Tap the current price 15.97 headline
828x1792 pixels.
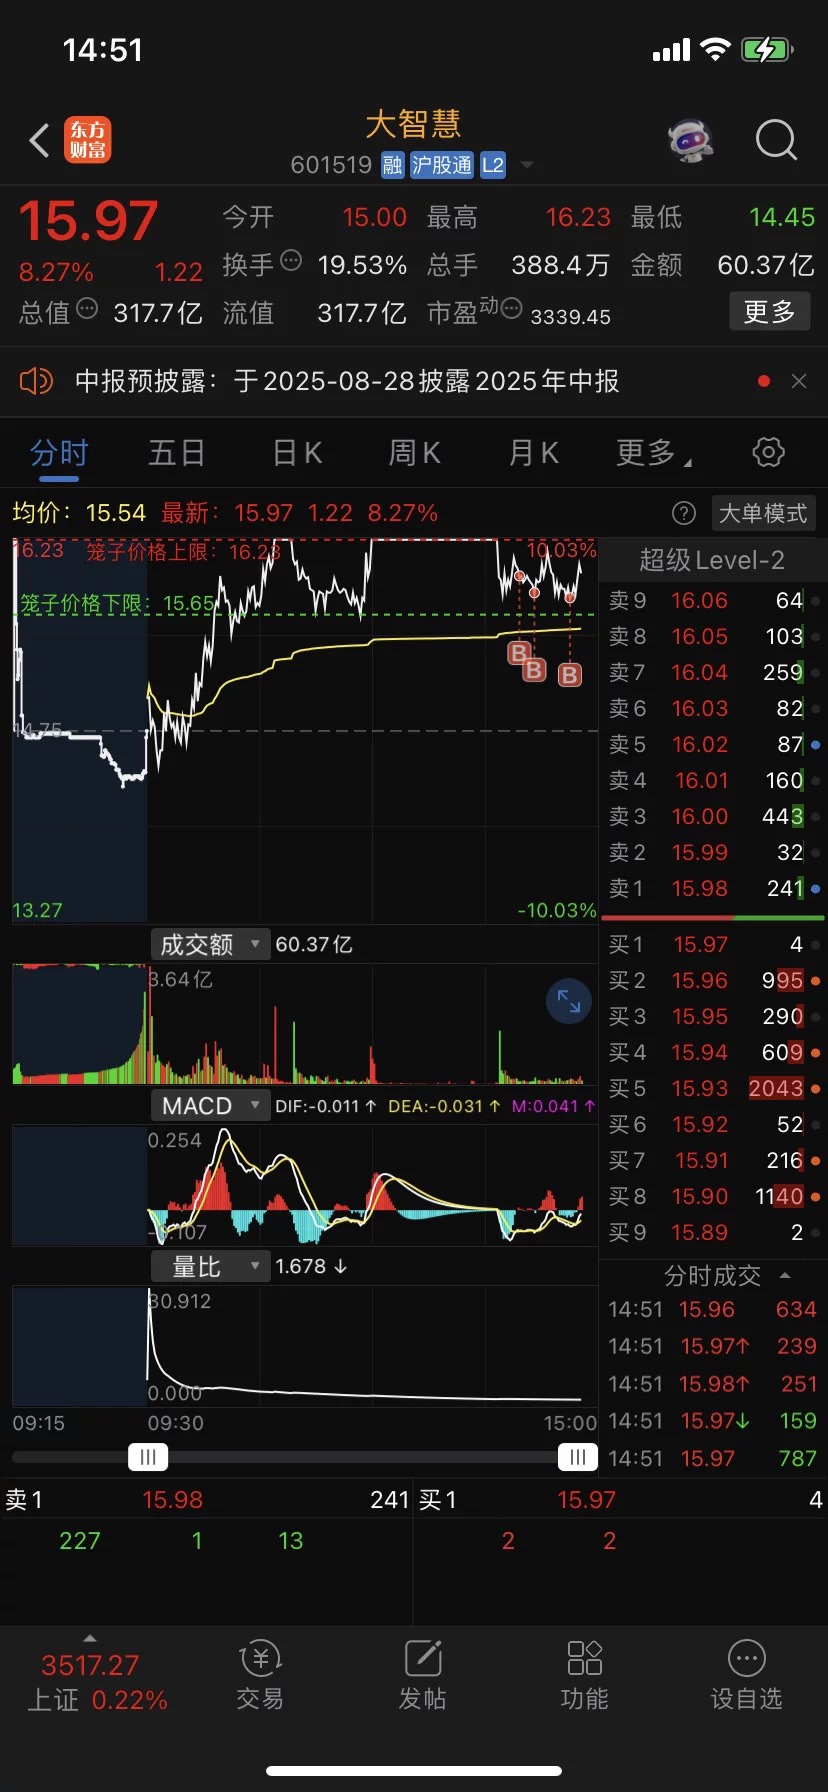[89, 221]
